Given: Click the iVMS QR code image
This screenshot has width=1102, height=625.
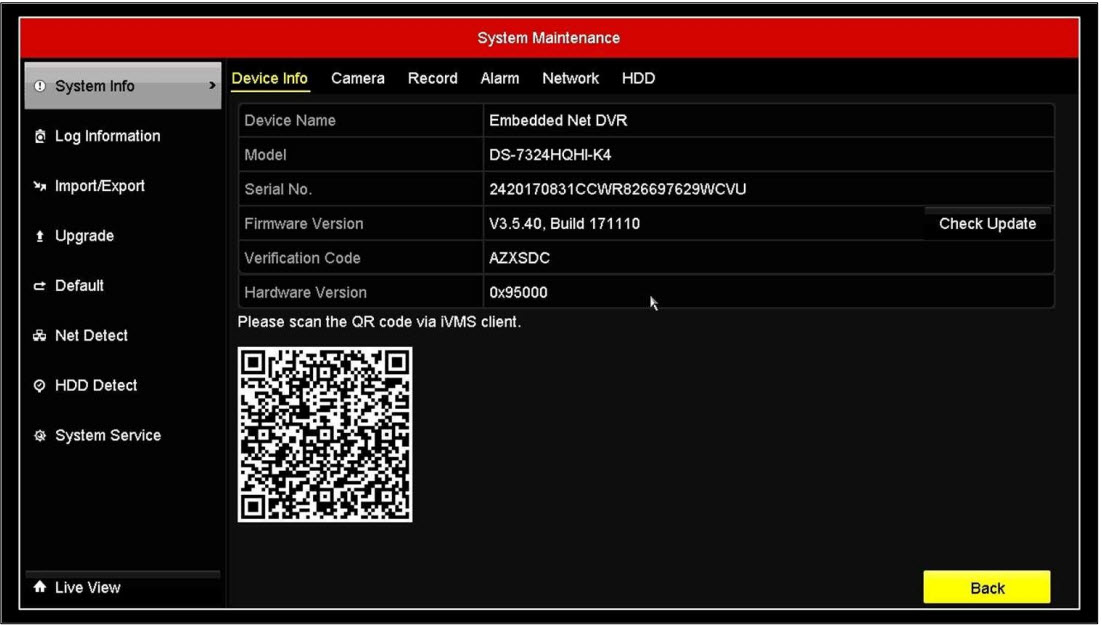Looking at the screenshot, I should point(325,434).
